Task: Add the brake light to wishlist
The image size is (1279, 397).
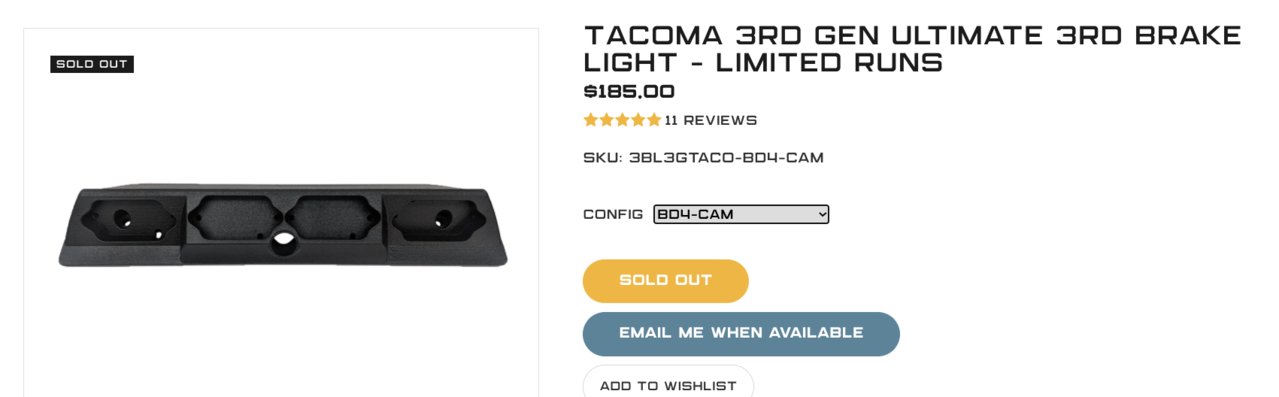Action: point(668,385)
